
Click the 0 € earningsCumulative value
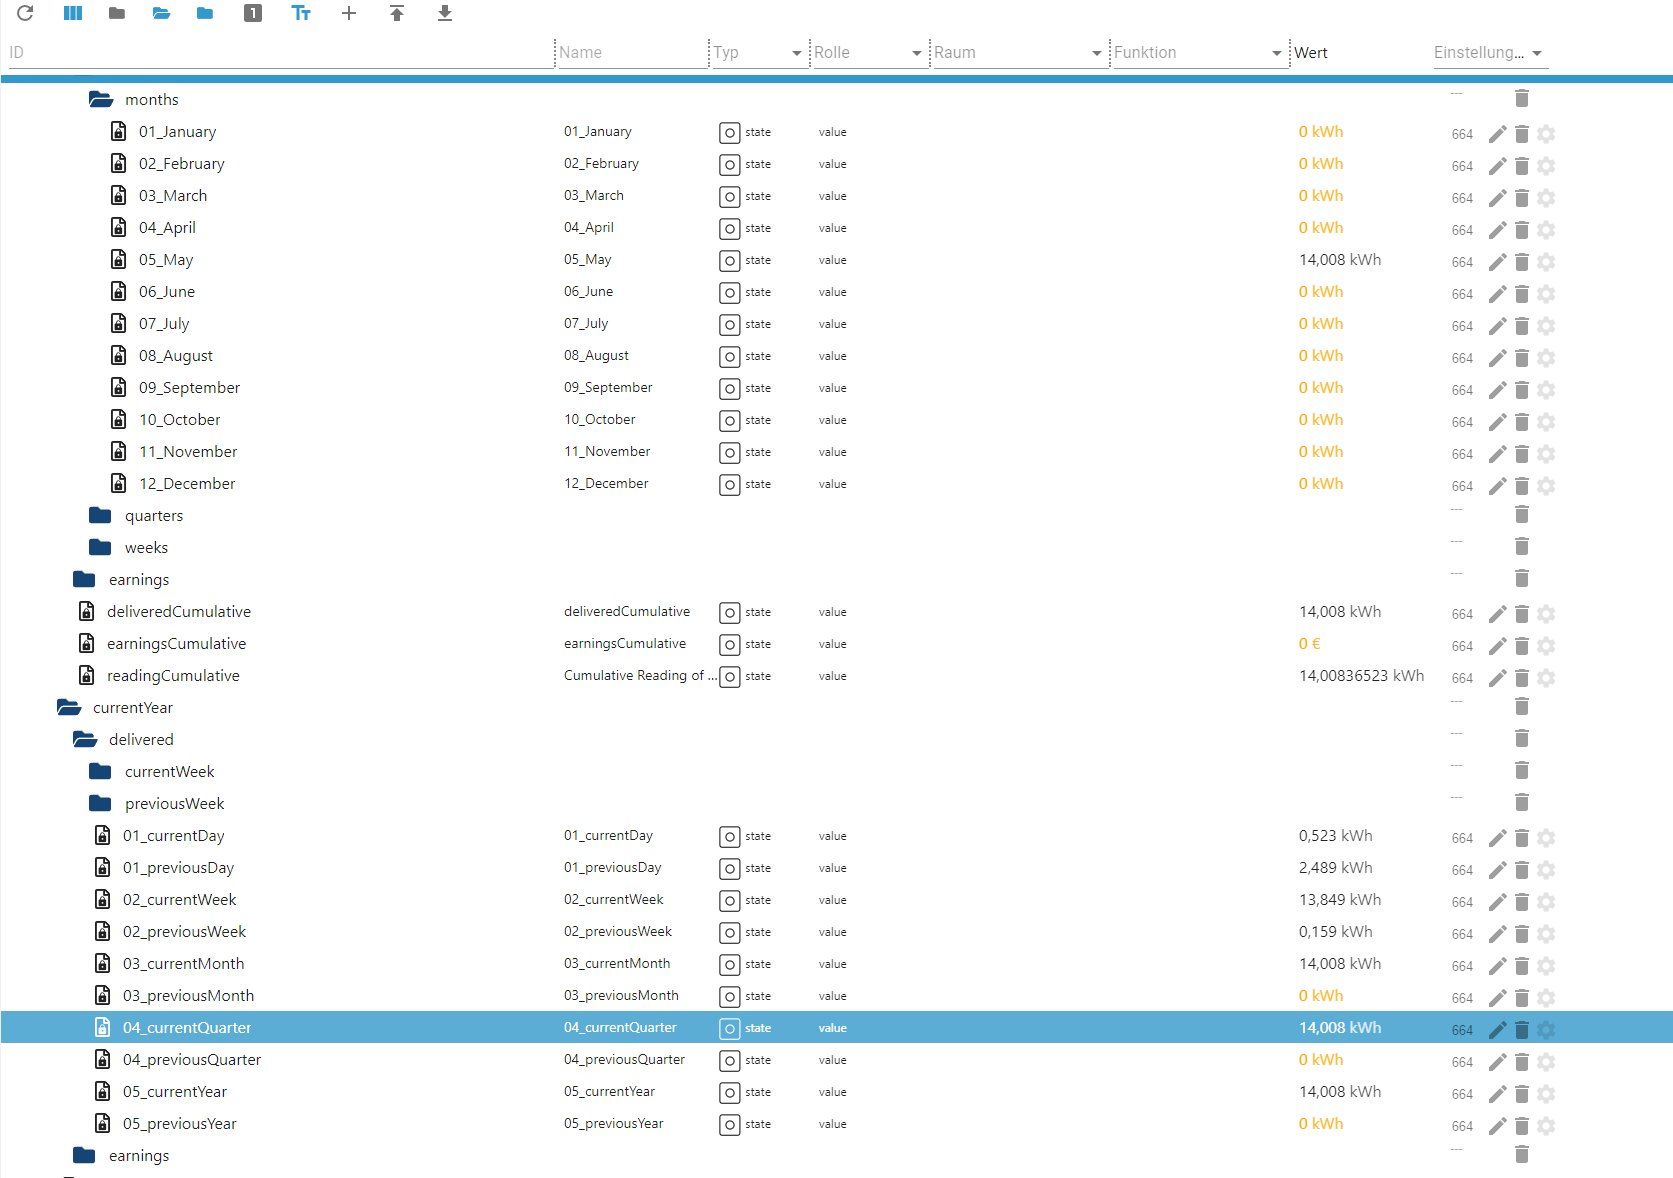[1309, 644]
